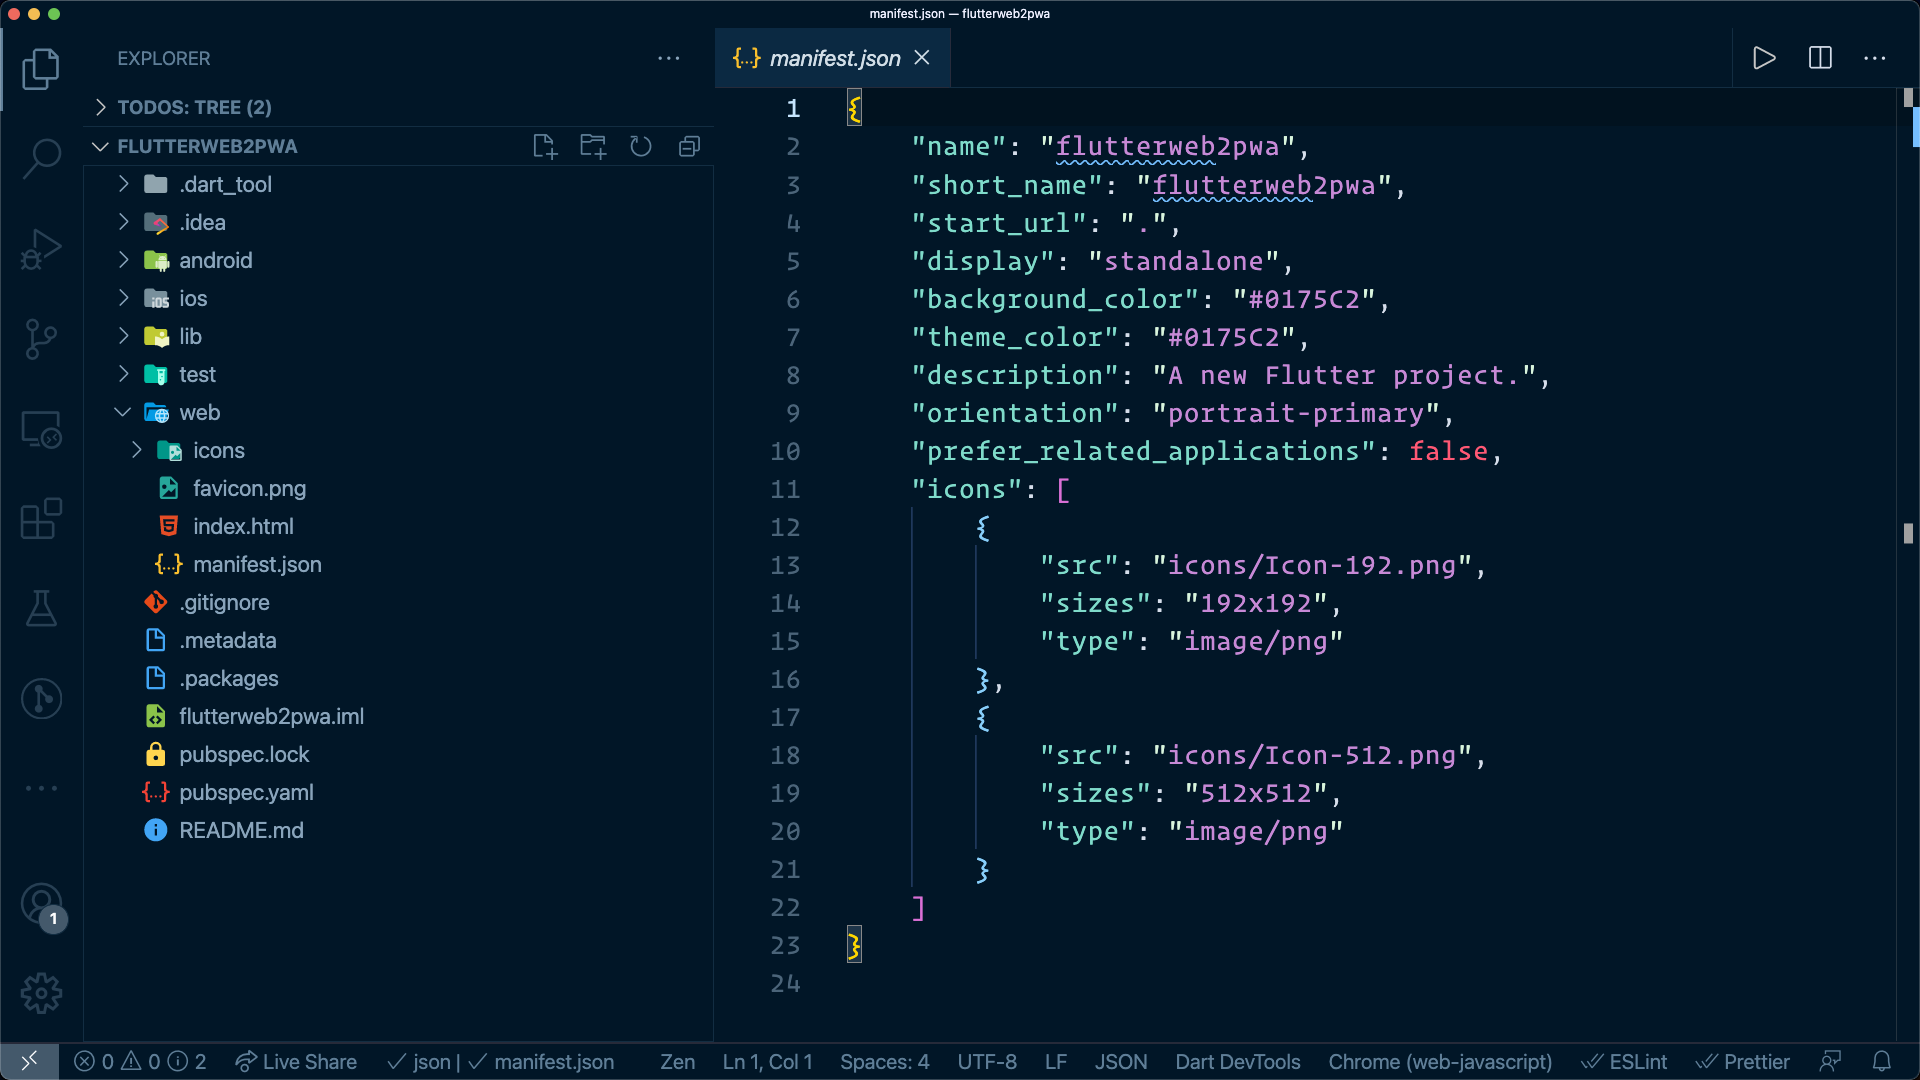Open the Extensions view
The height and width of the screenshot is (1080, 1920).
(x=41, y=519)
